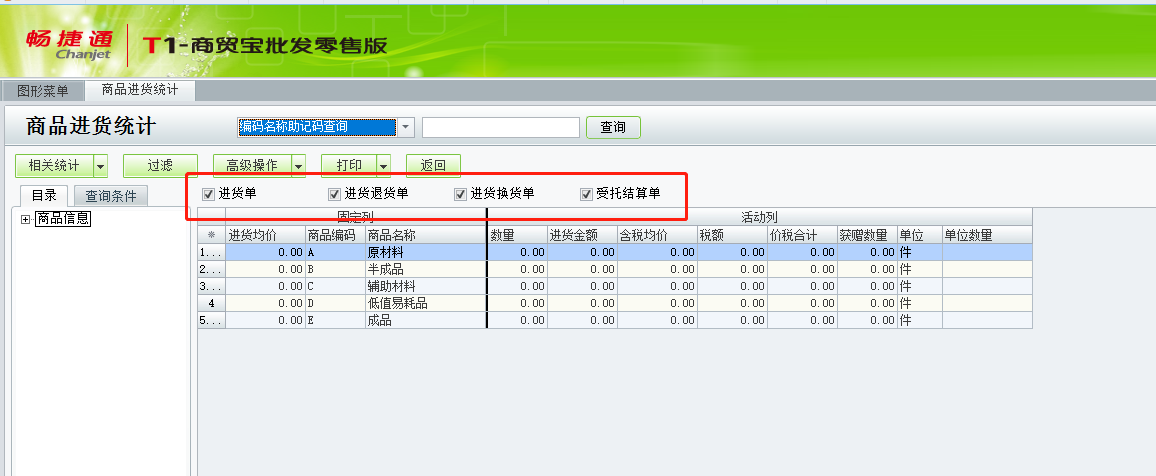Toggle the 进货退货单 checkbox
Image resolution: width=1156 pixels, height=476 pixels.
[x=335, y=195]
